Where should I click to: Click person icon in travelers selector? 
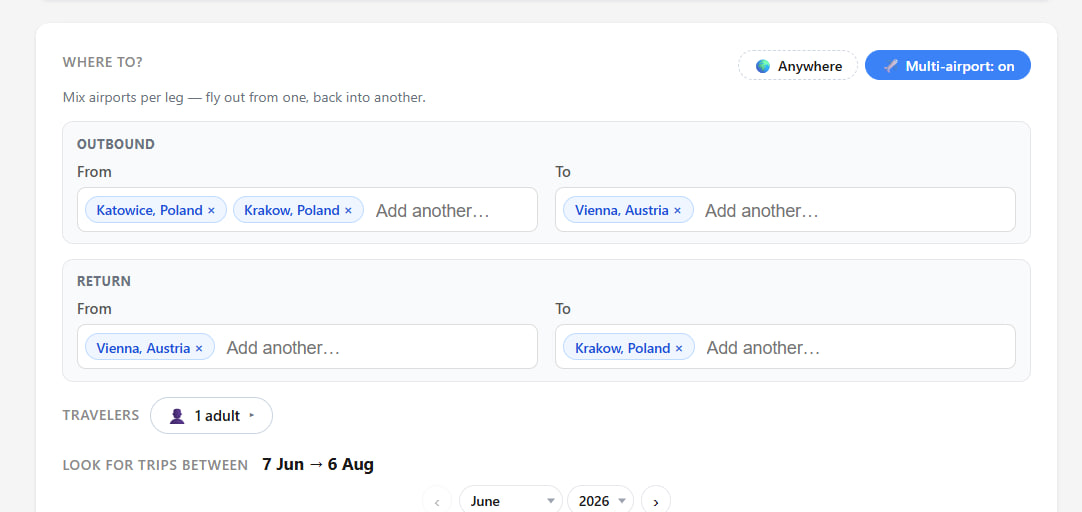[x=177, y=416]
